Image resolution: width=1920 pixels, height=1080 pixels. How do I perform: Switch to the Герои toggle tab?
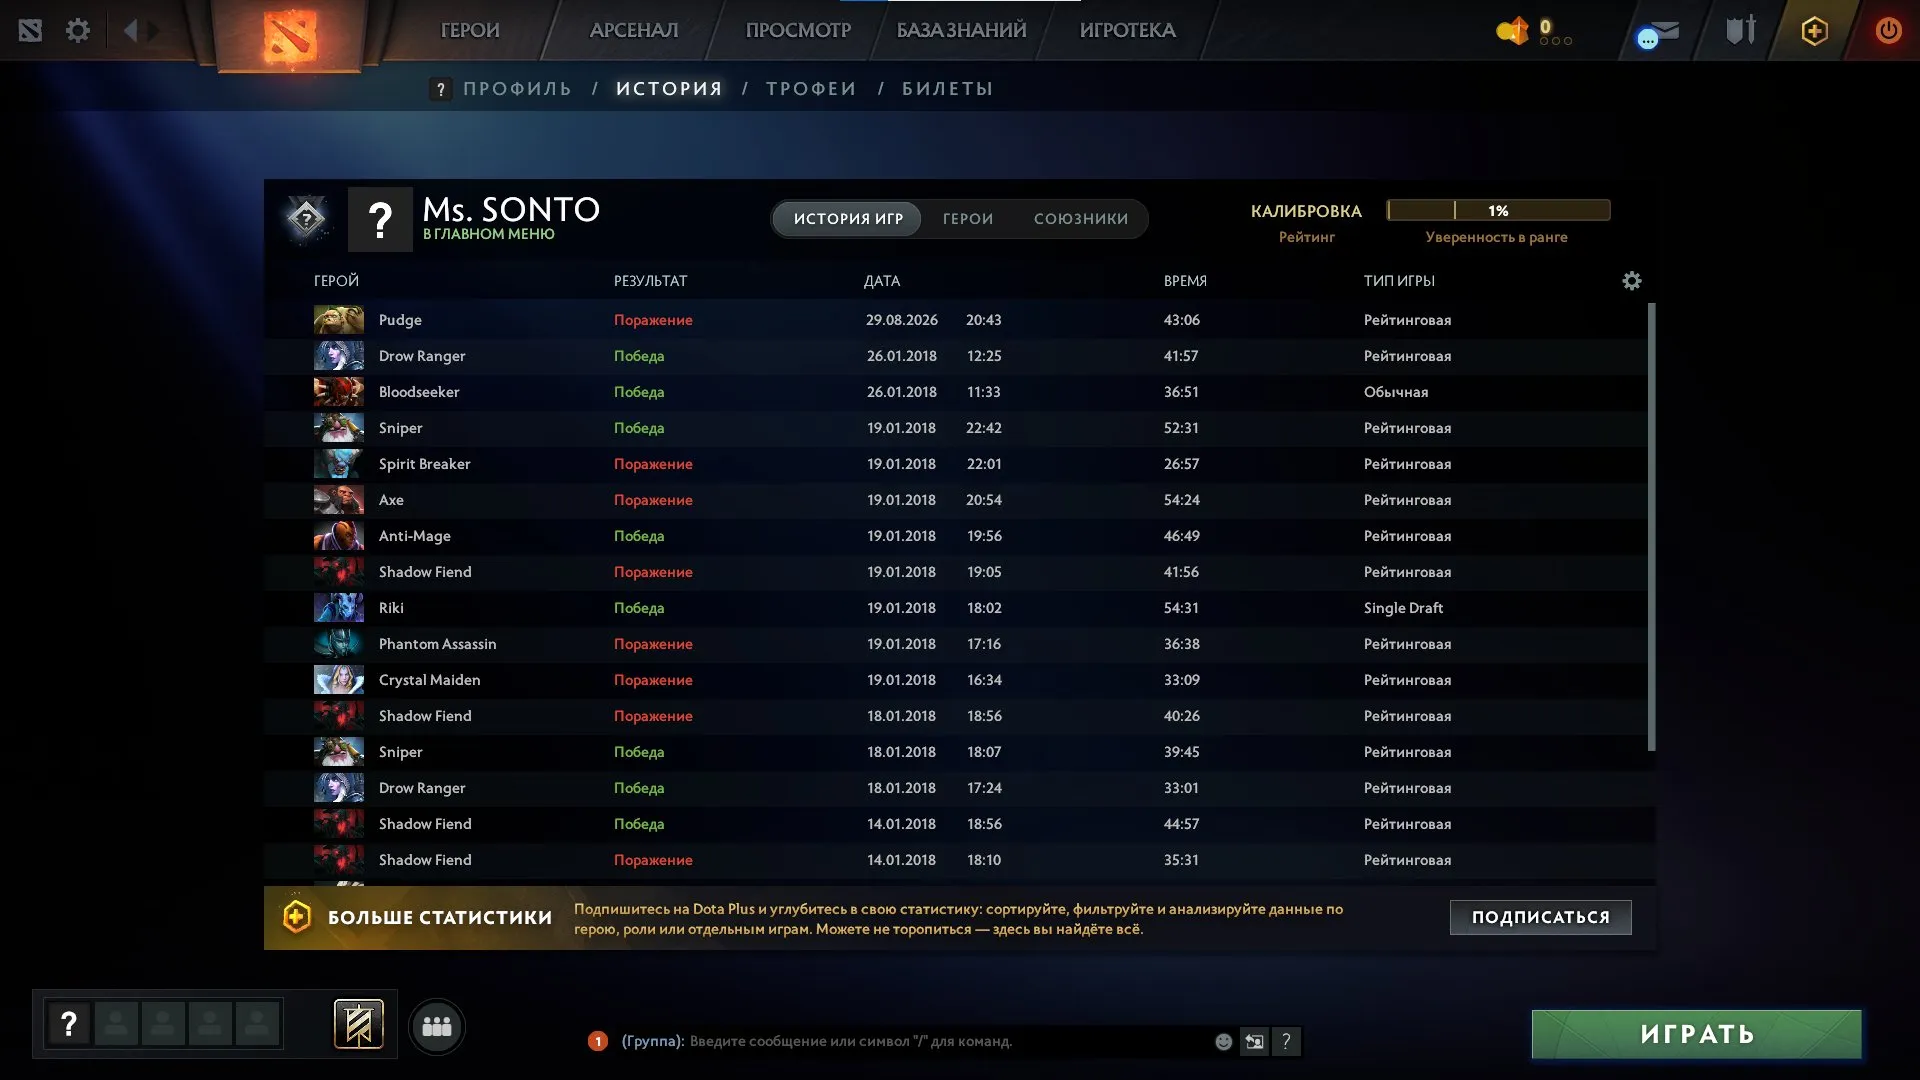tap(968, 219)
